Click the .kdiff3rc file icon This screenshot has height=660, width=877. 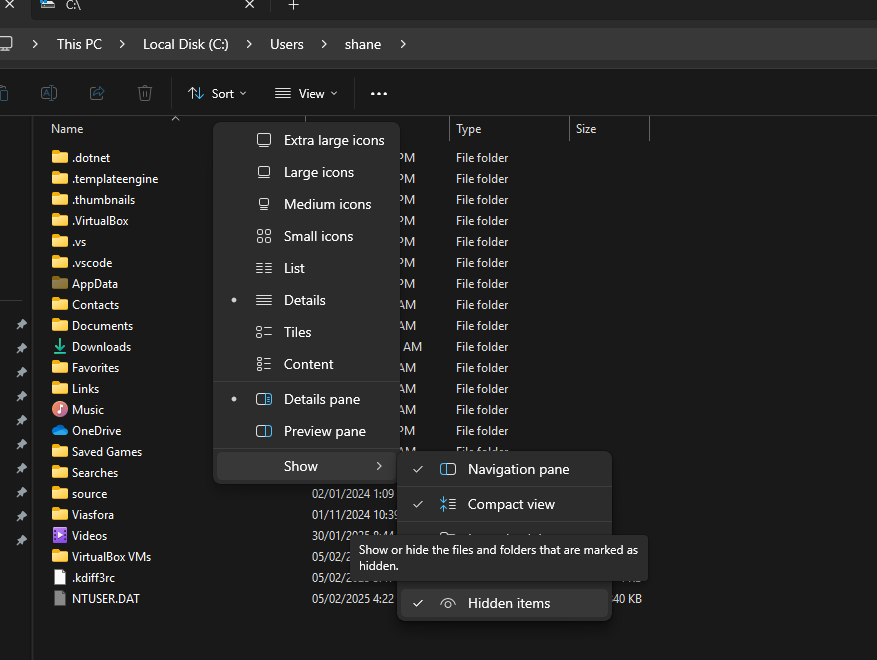pyautogui.click(x=60, y=577)
